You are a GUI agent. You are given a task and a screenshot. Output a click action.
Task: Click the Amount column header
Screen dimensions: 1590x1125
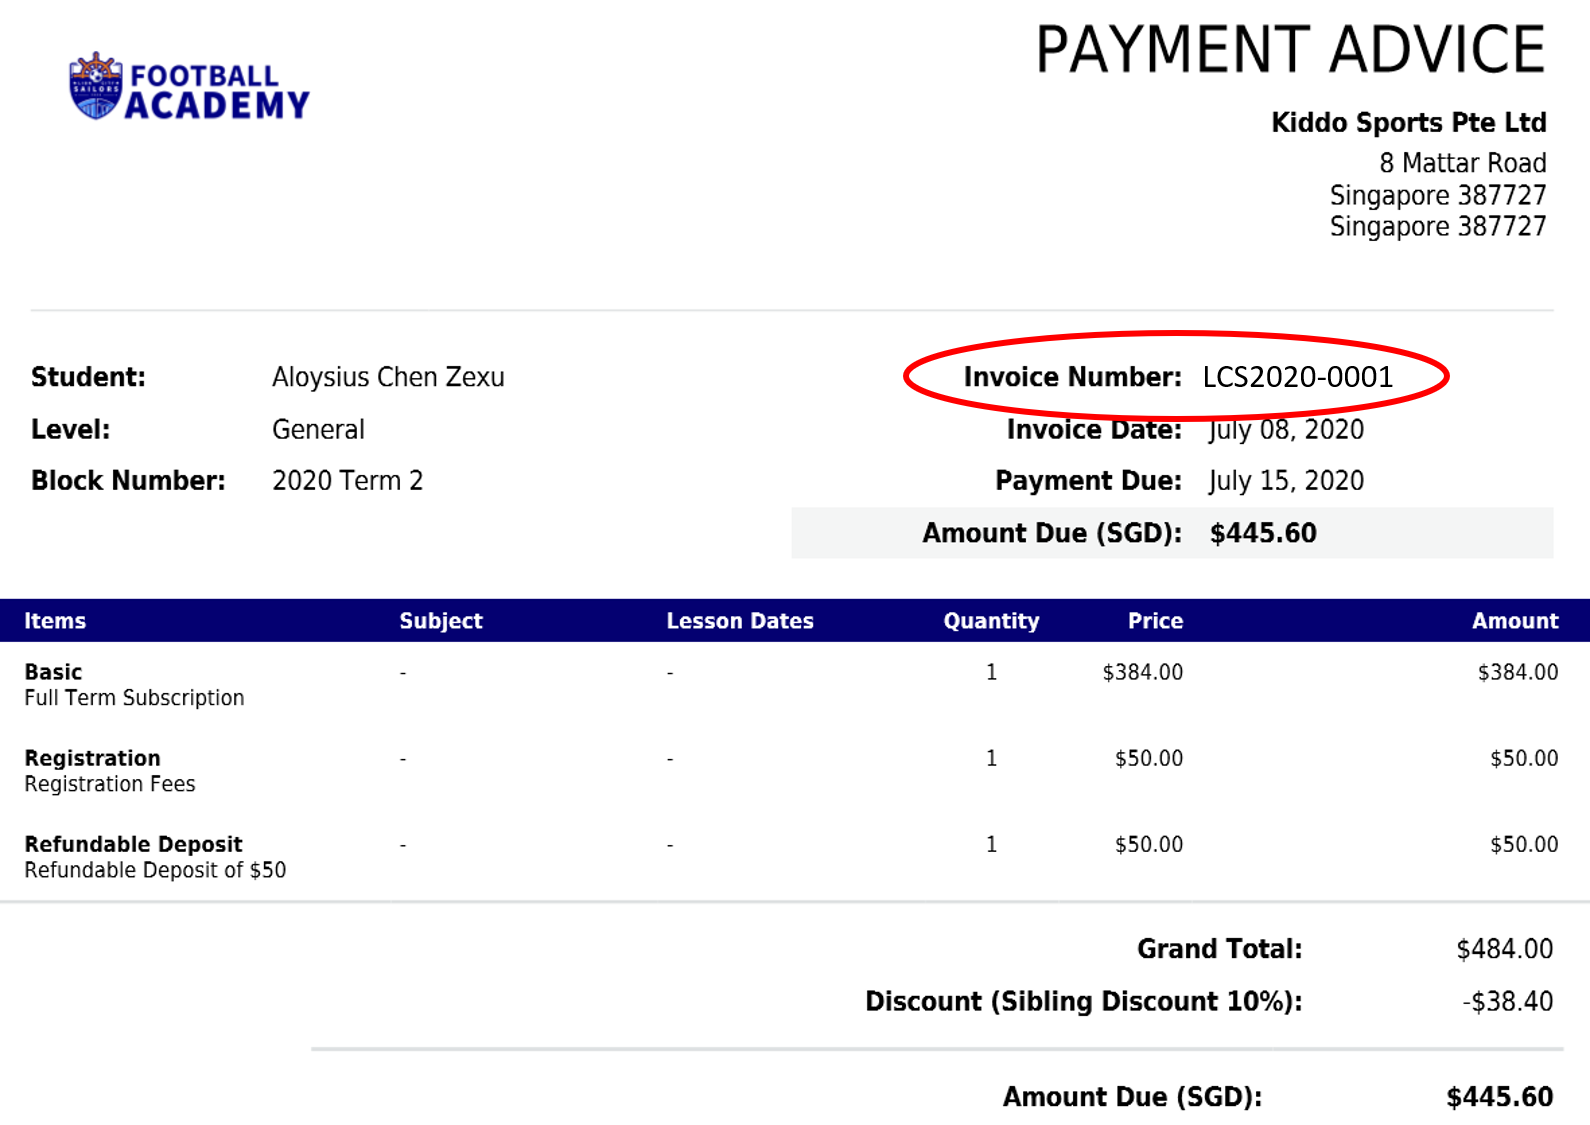(x=1515, y=621)
